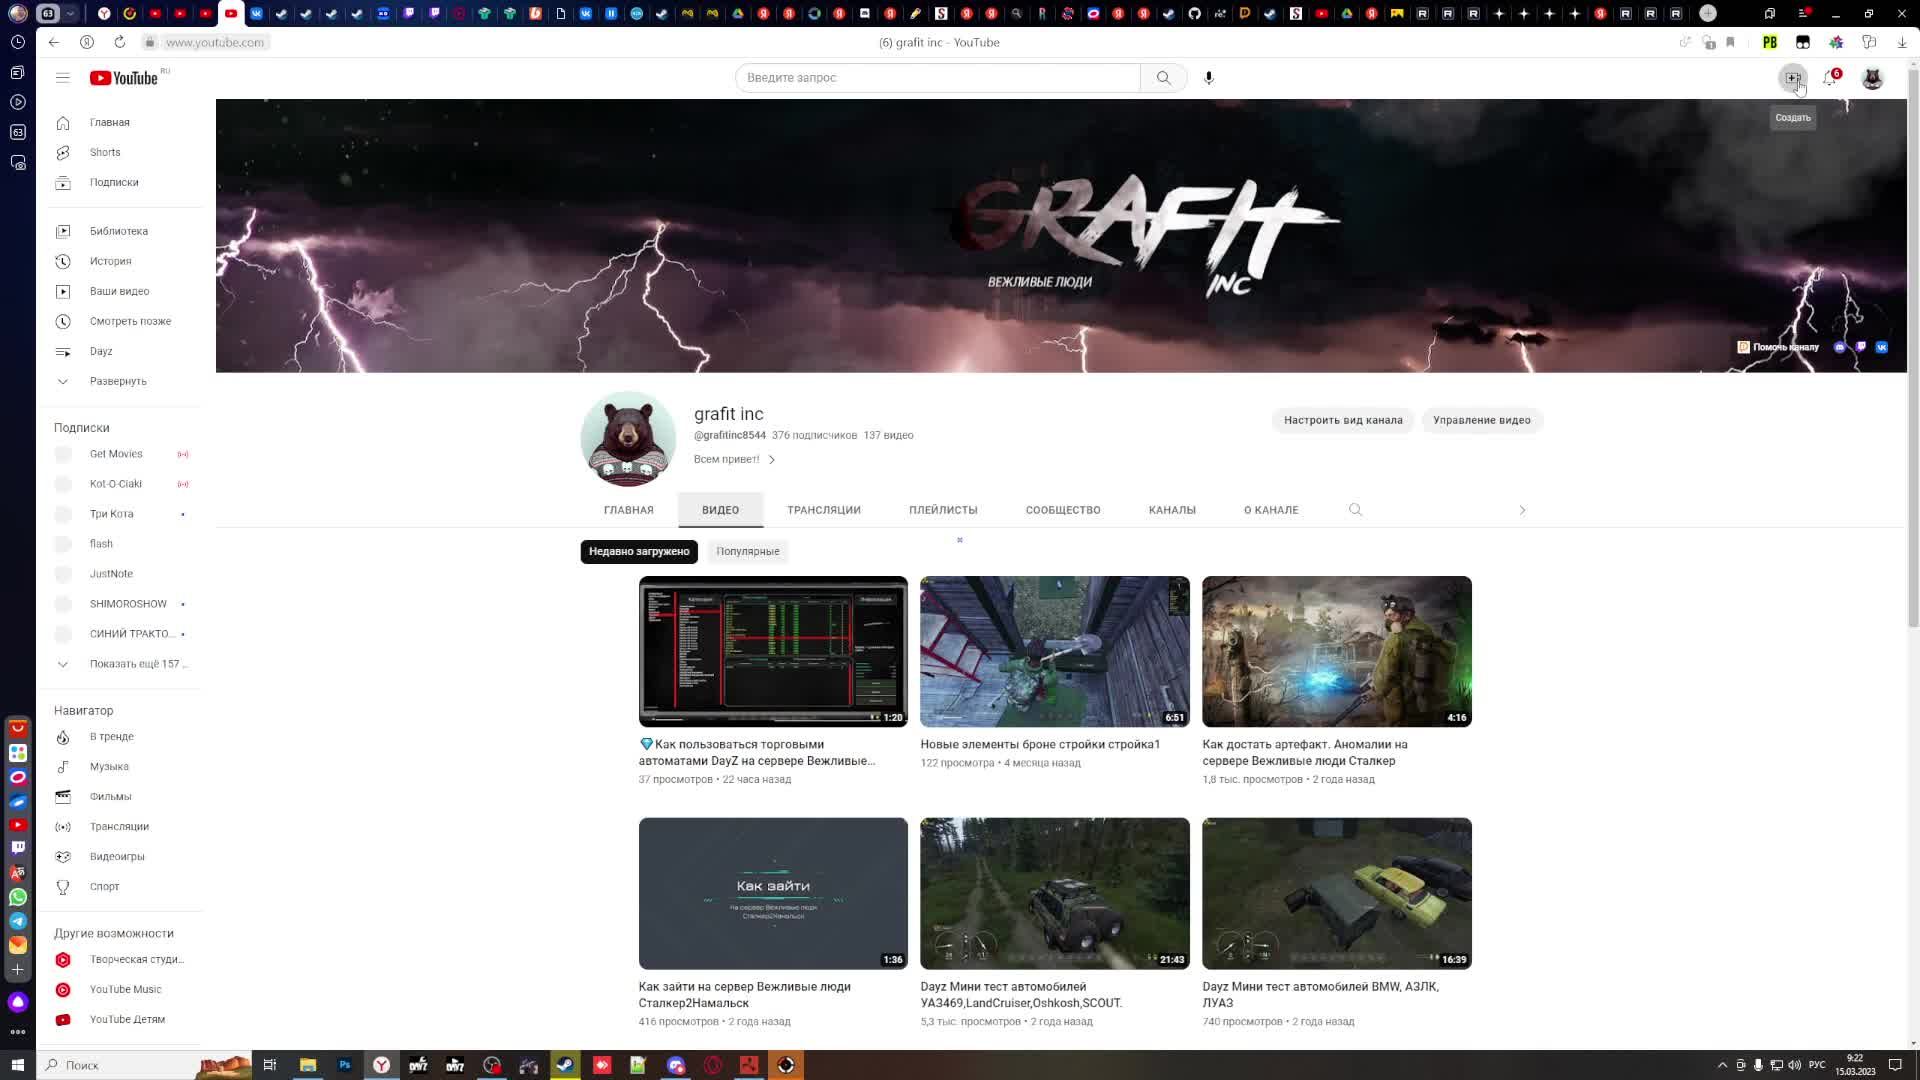Select the Popular videos filter chip
Screen dimensions: 1920x1080
tap(747, 551)
